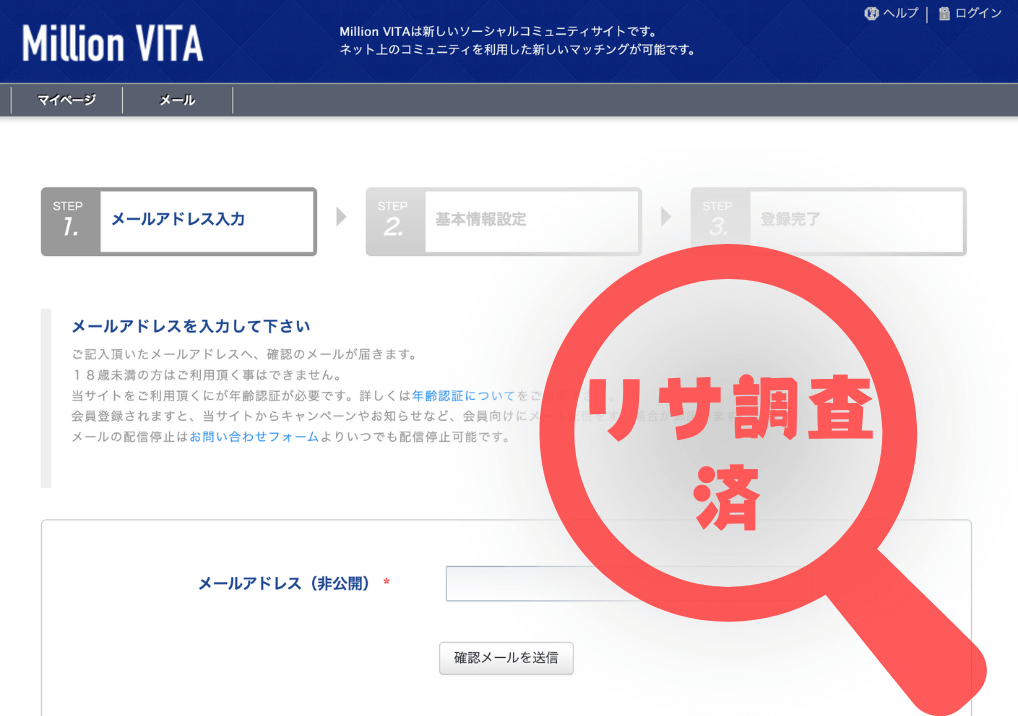Select the gray STEP 1 number badge
Screen dimensions: 1018x716
pos(70,221)
